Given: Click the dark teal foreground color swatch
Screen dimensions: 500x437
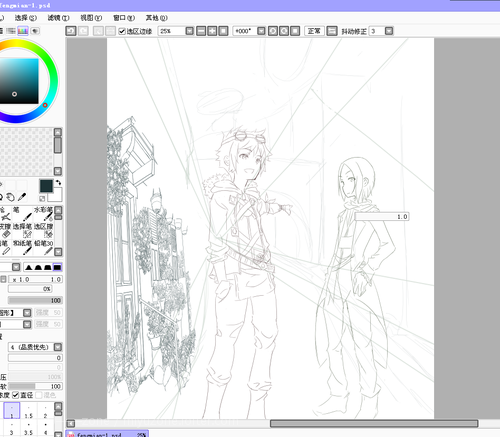Looking at the screenshot, I should (x=46, y=186).
